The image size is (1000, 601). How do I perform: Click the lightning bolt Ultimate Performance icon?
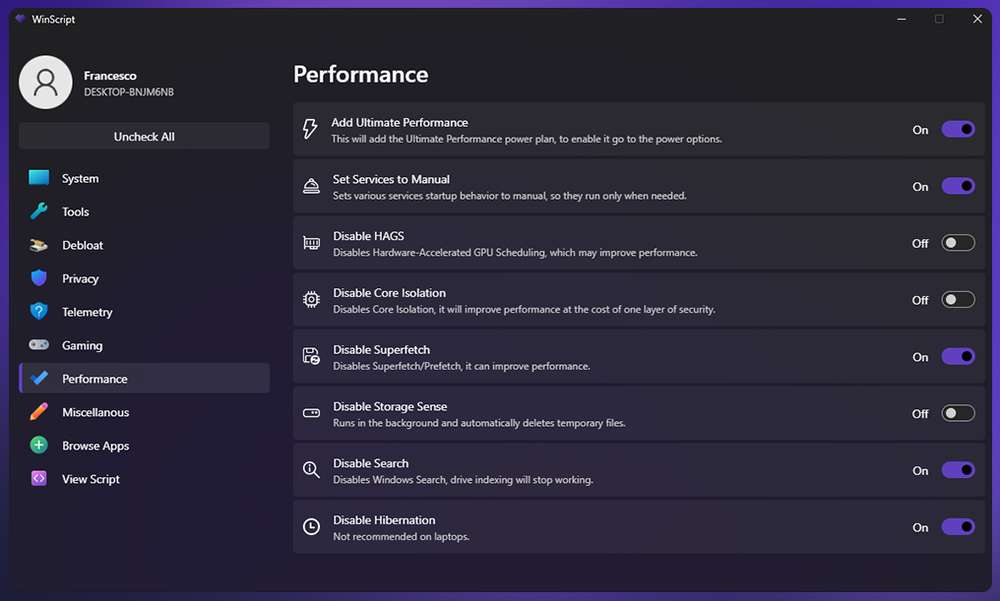click(310, 129)
